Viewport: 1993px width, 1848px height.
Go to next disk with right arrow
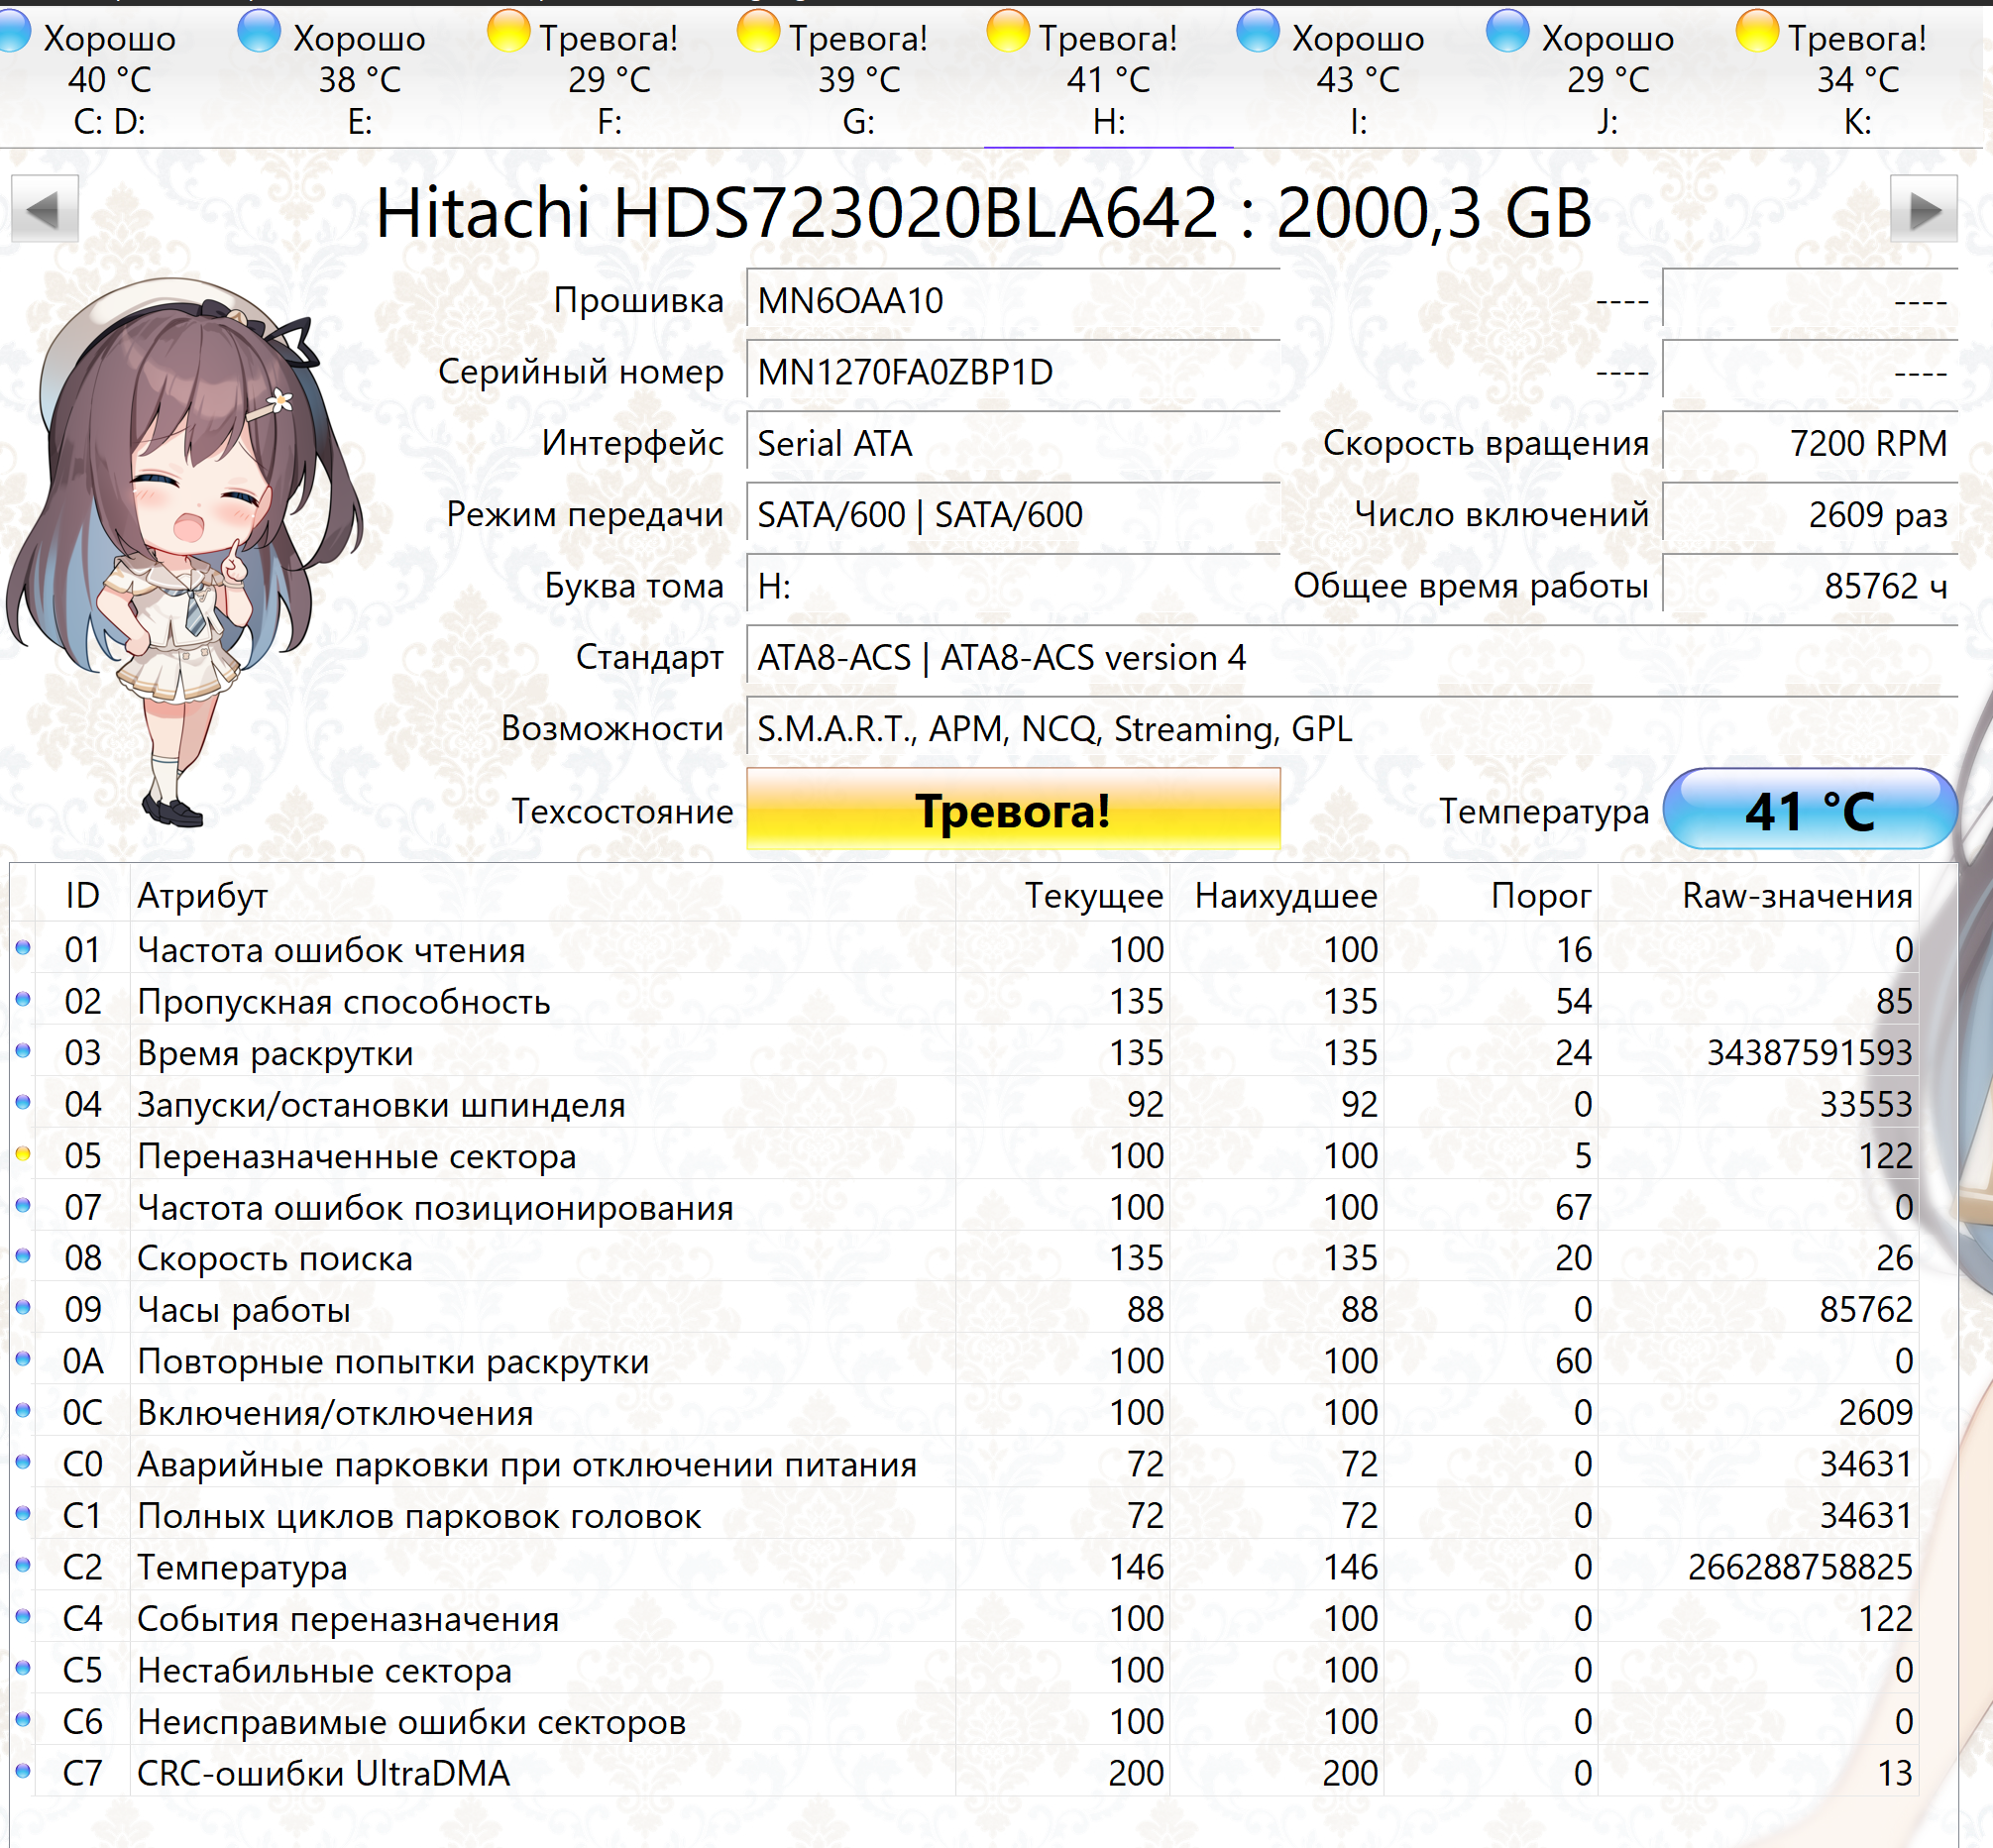[1923, 209]
